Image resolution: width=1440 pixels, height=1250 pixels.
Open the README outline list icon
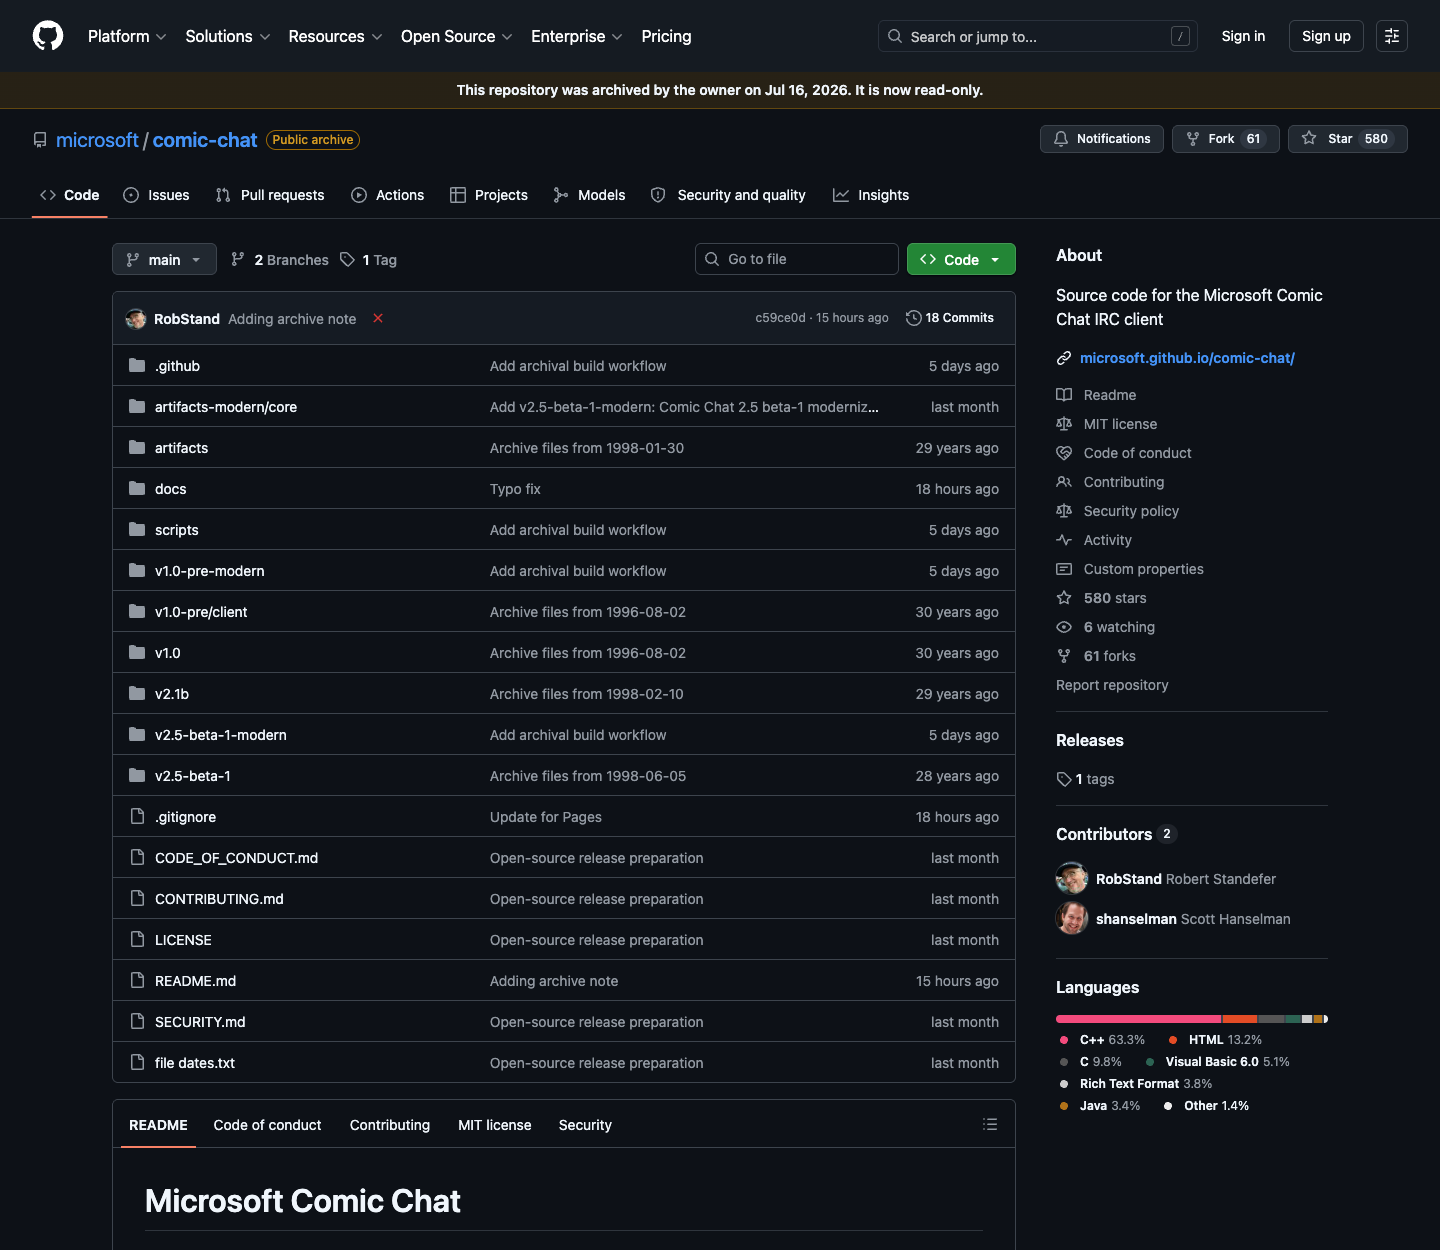(x=990, y=1125)
